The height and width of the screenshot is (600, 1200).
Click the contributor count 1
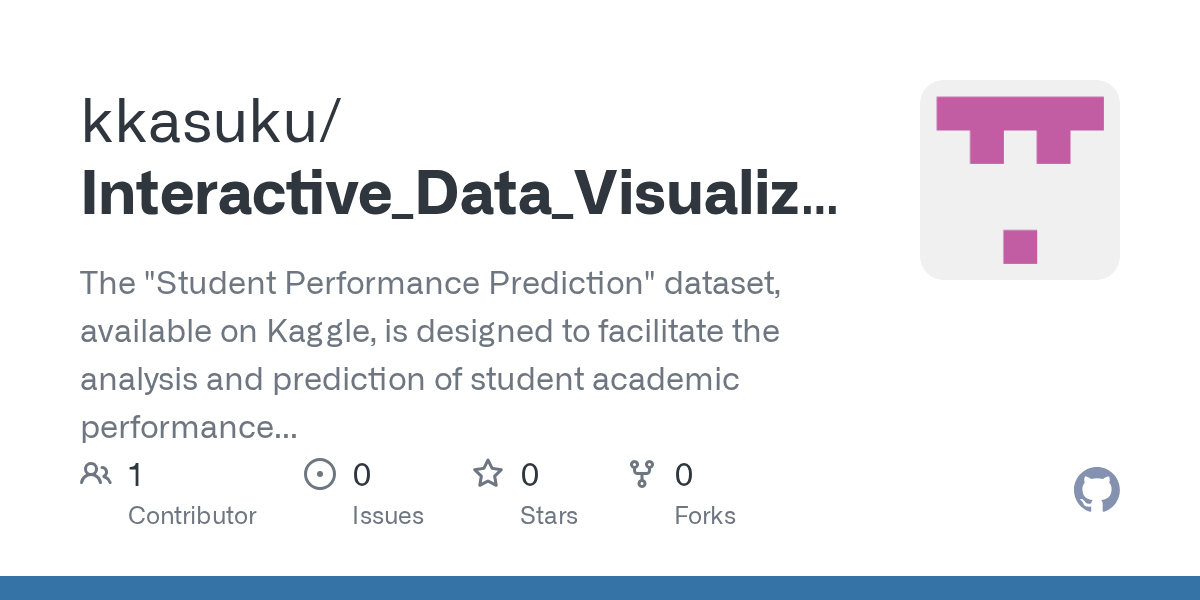[x=135, y=474]
